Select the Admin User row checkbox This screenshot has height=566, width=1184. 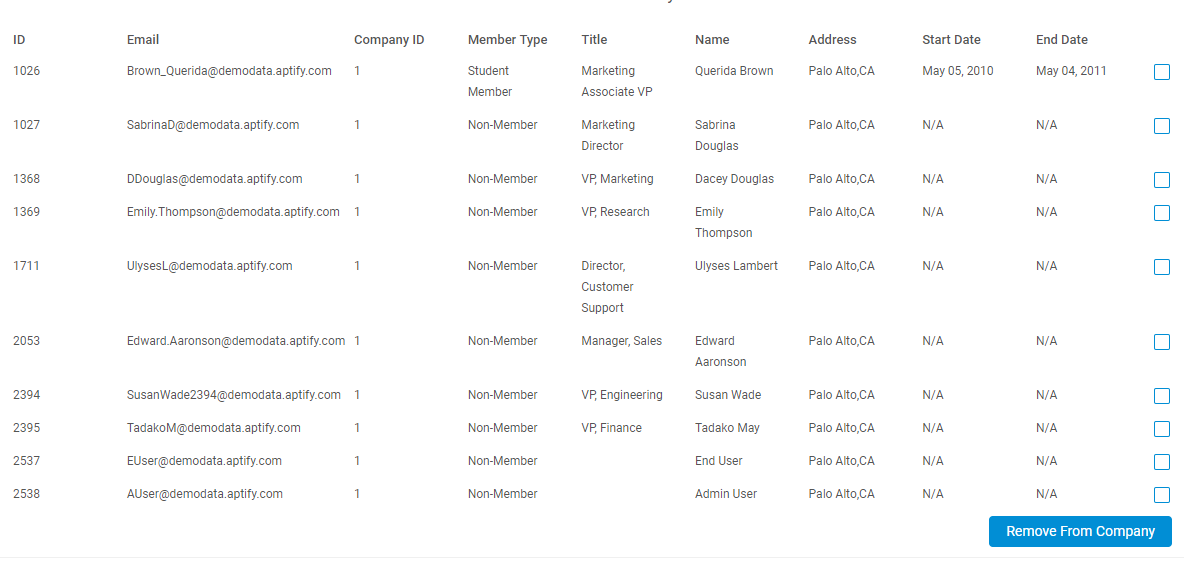point(1161,495)
